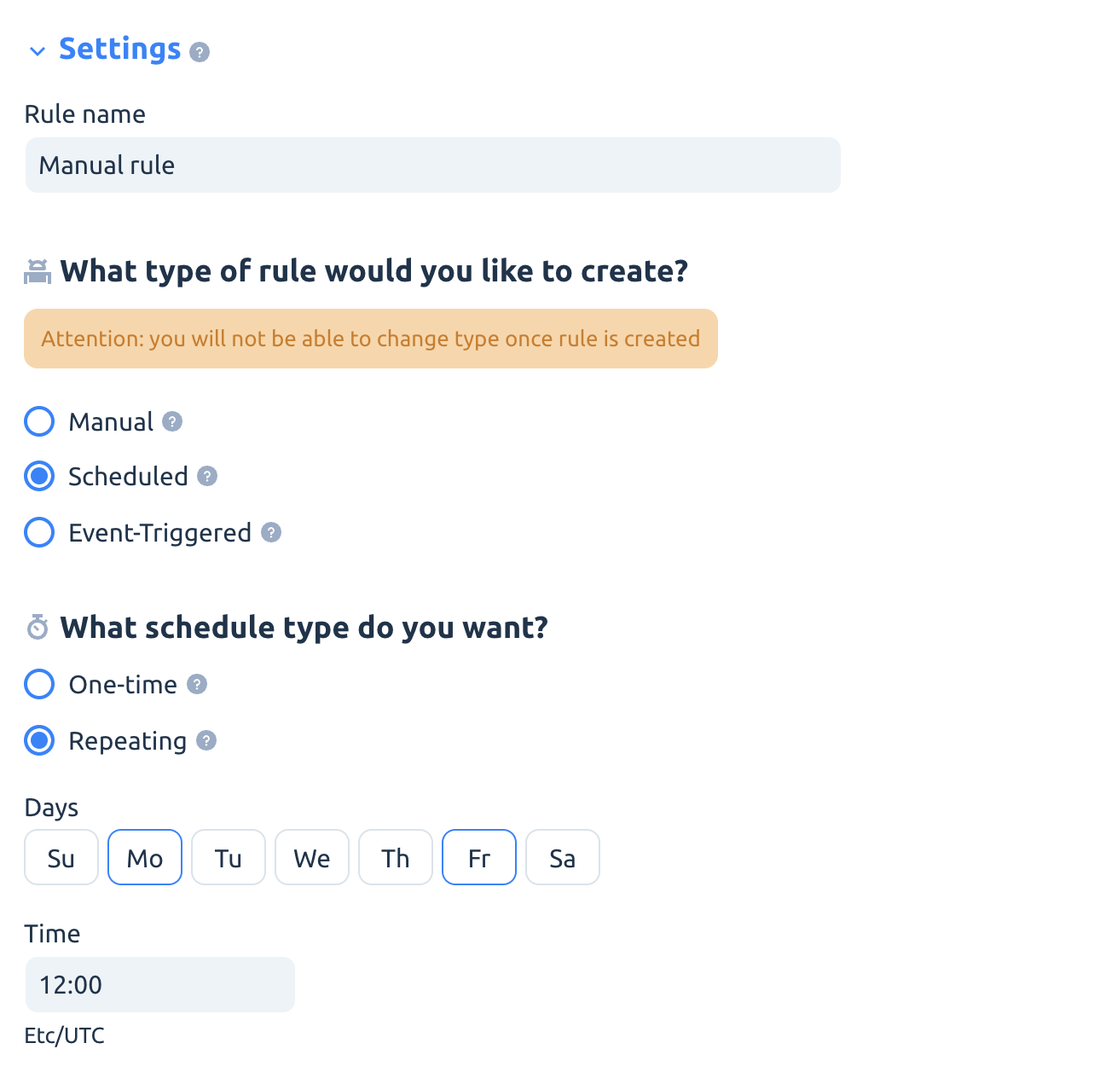Screen dimensions: 1100x1078
Task: Select the Manual rule type radio
Action: click(39, 422)
